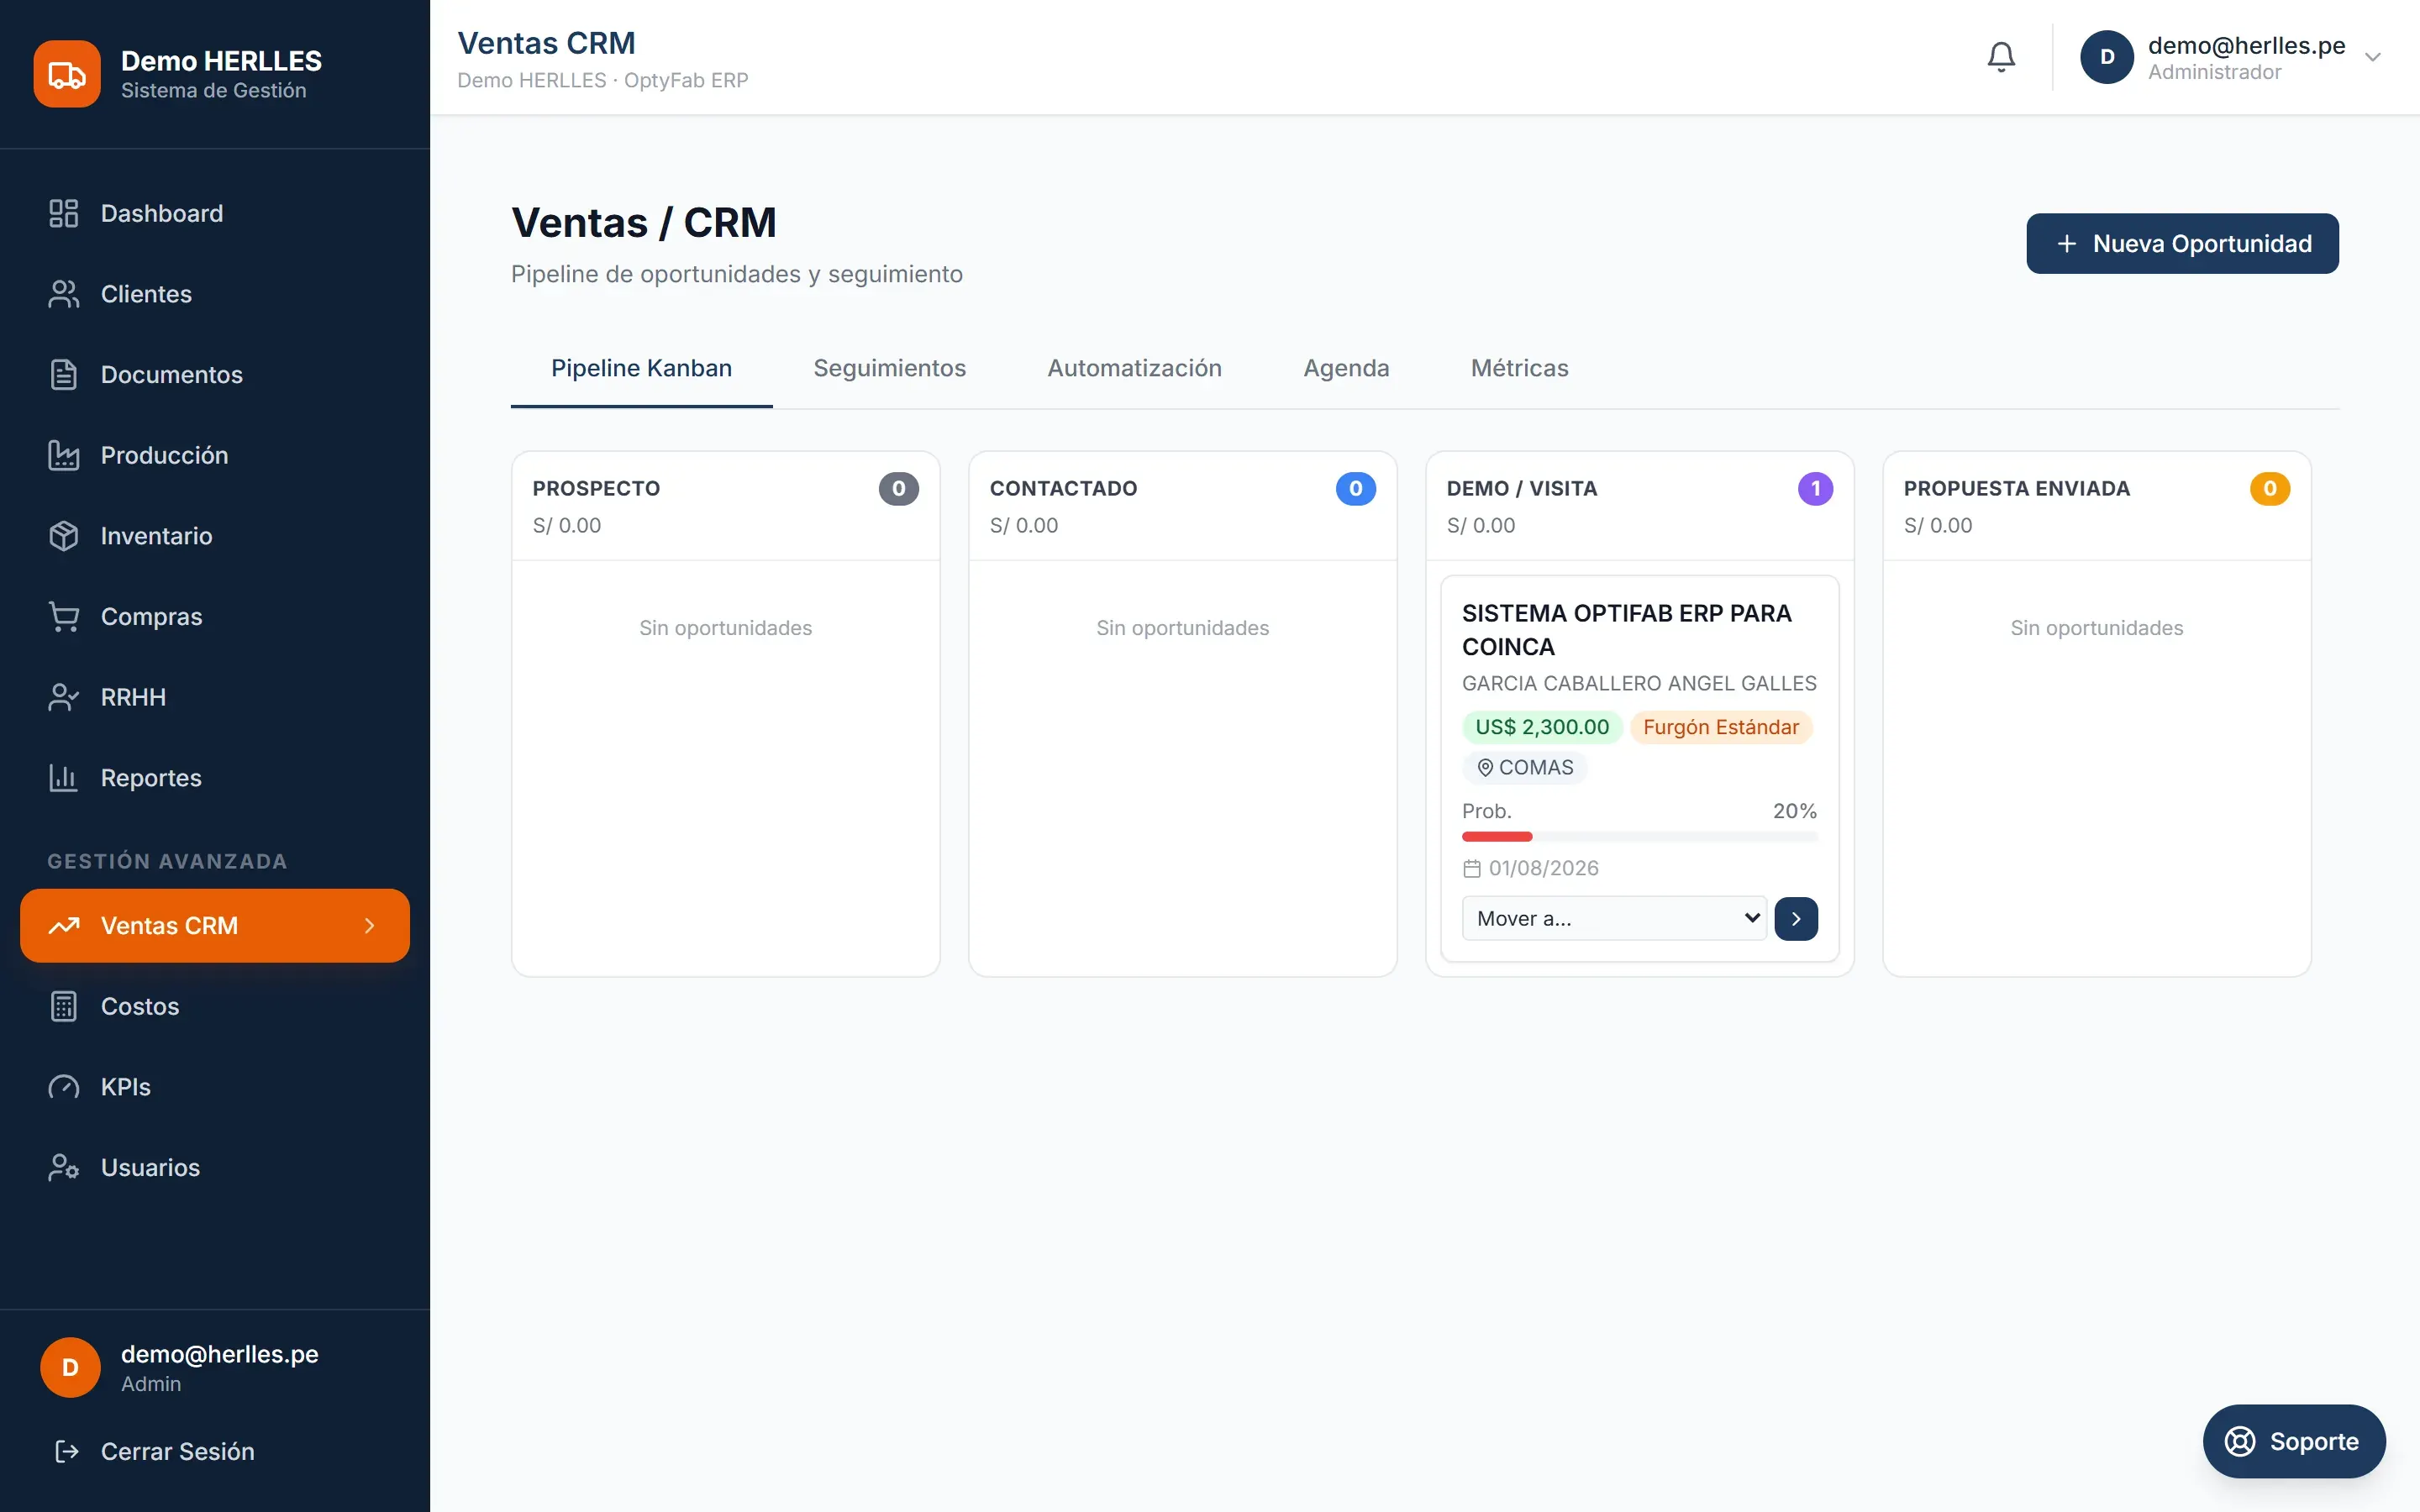This screenshot has width=2420, height=1512.
Task: Expand the Ventas CRM sidebar chevron
Action: pos(370,926)
